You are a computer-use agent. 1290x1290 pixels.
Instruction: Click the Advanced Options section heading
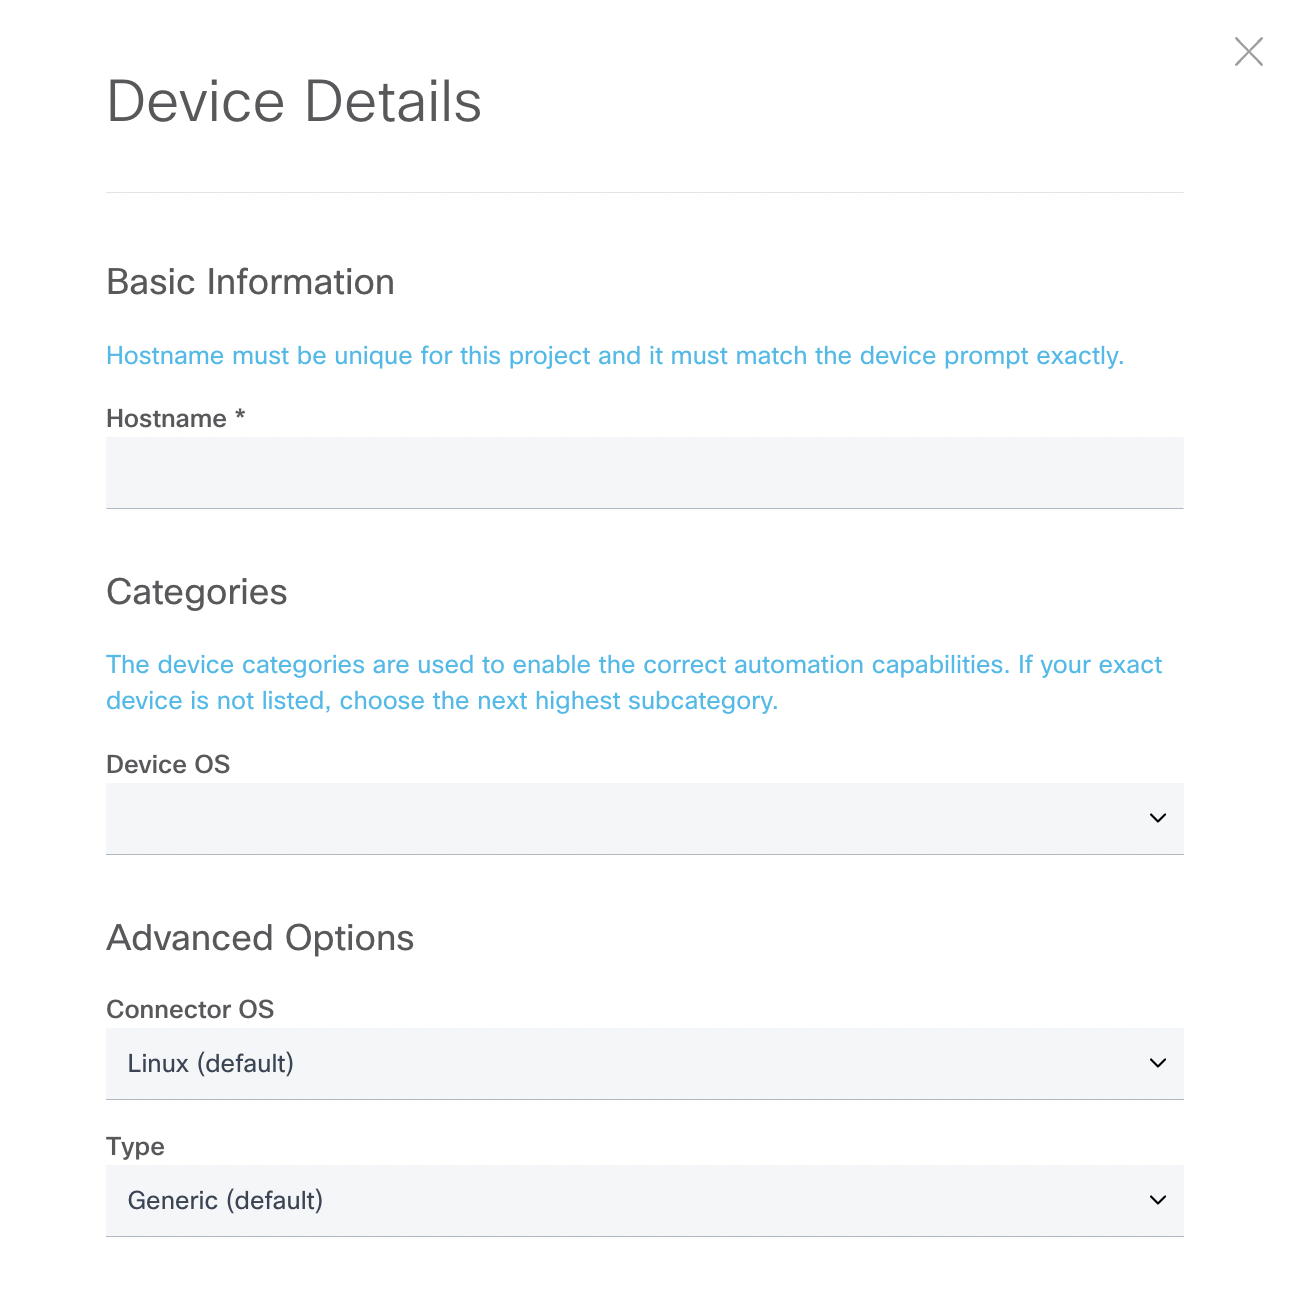coord(260,938)
